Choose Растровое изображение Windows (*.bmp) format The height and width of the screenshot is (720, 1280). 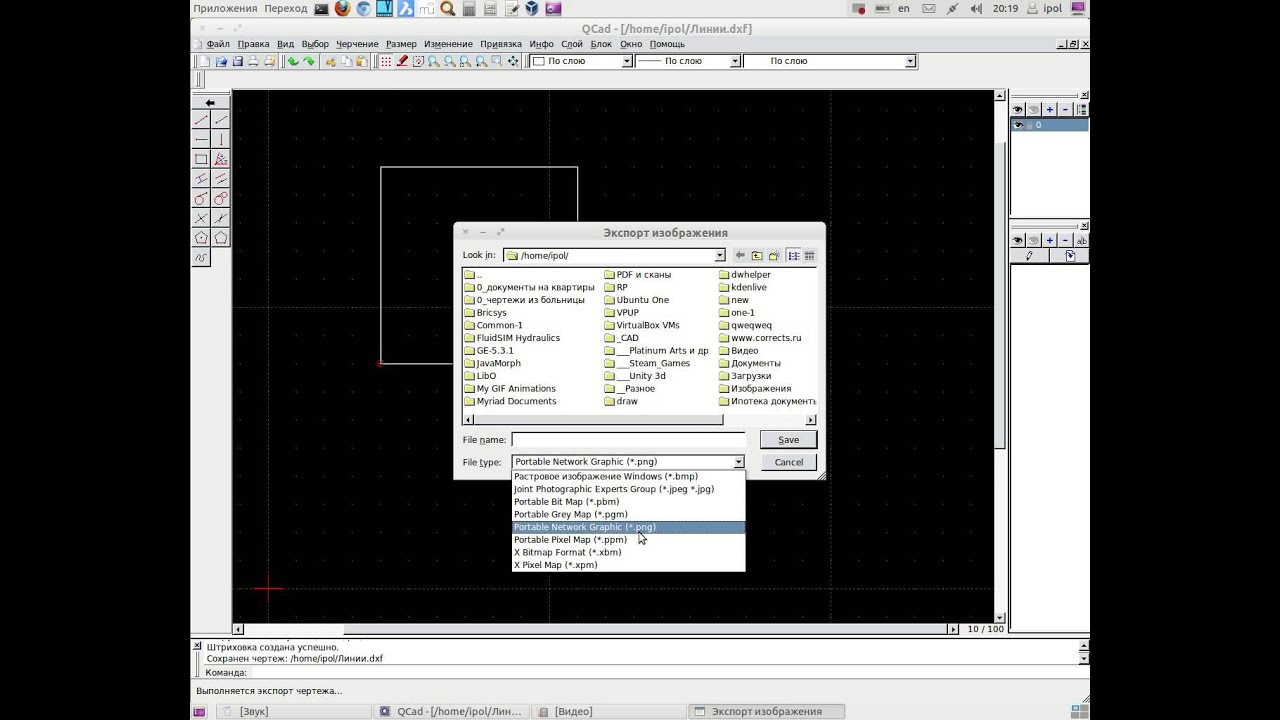[x=628, y=477]
